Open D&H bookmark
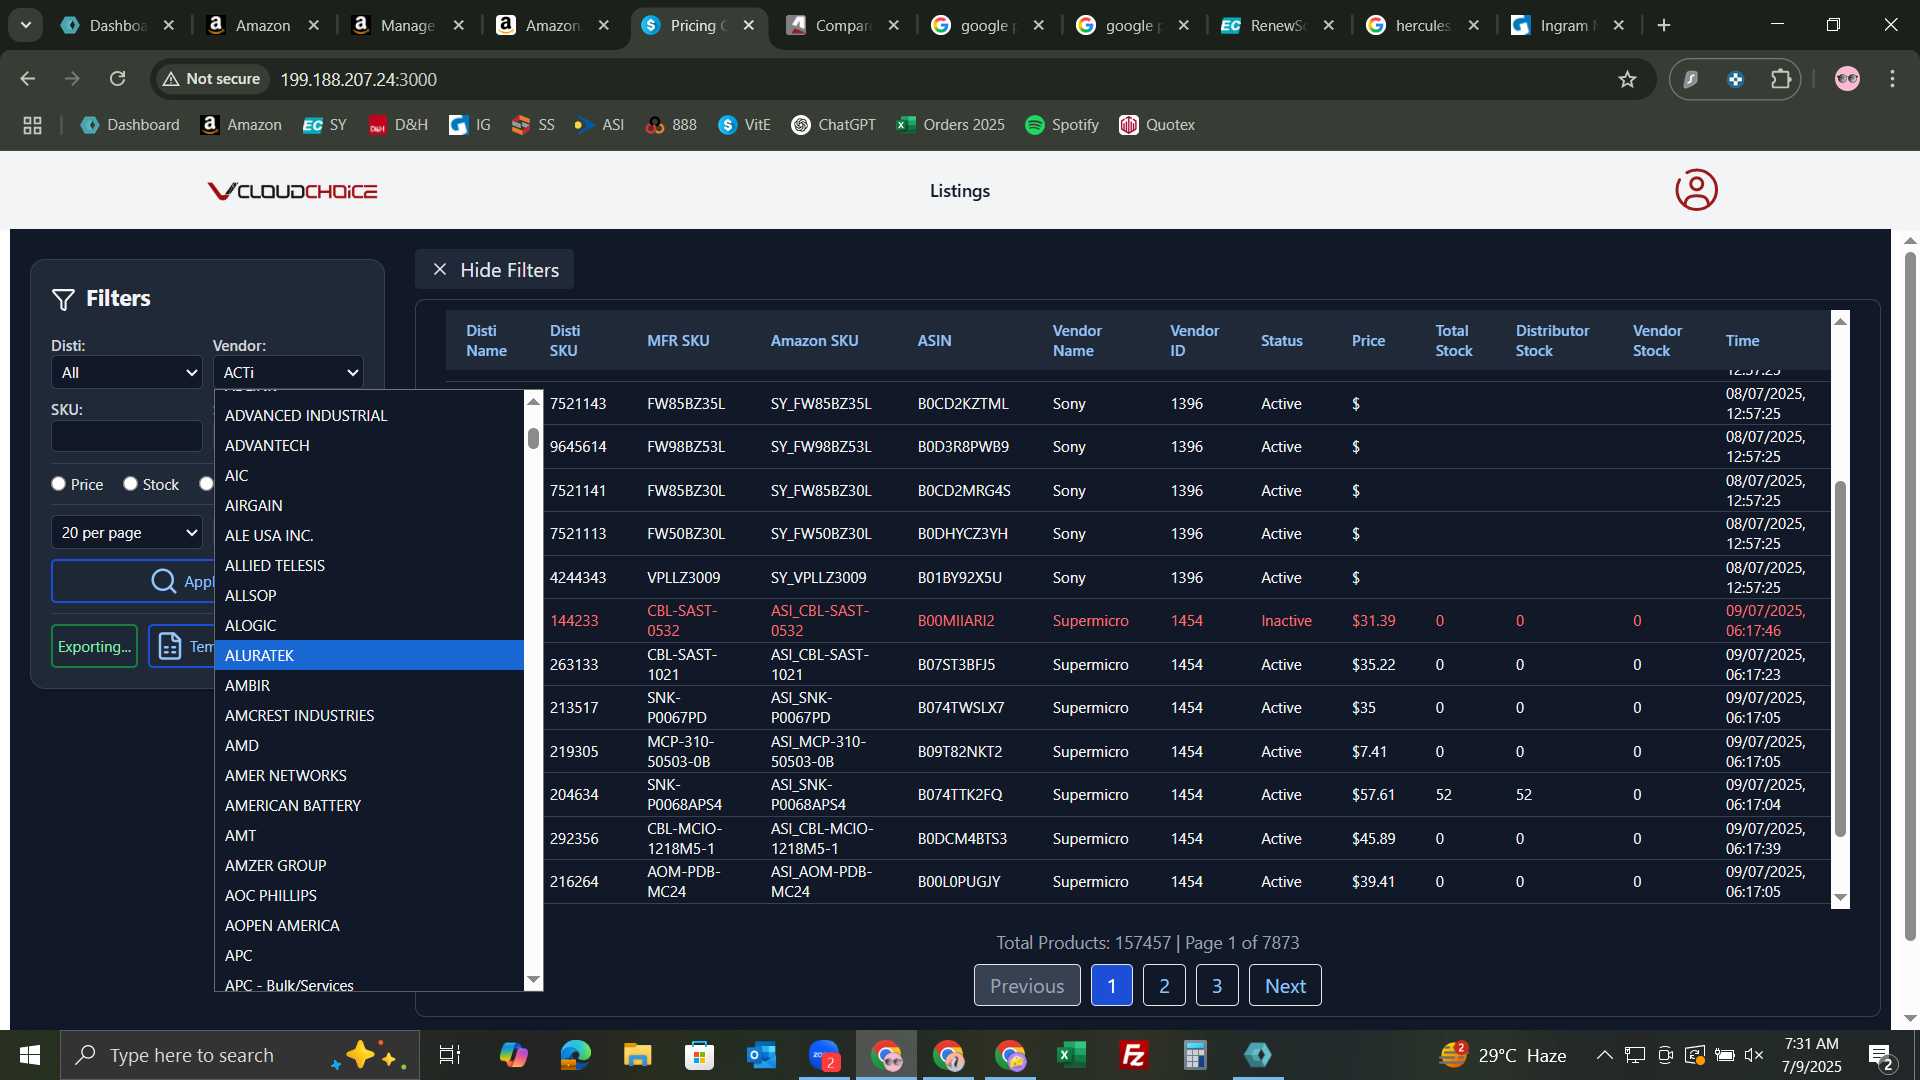The height and width of the screenshot is (1080, 1920). click(x=398, y=125)
